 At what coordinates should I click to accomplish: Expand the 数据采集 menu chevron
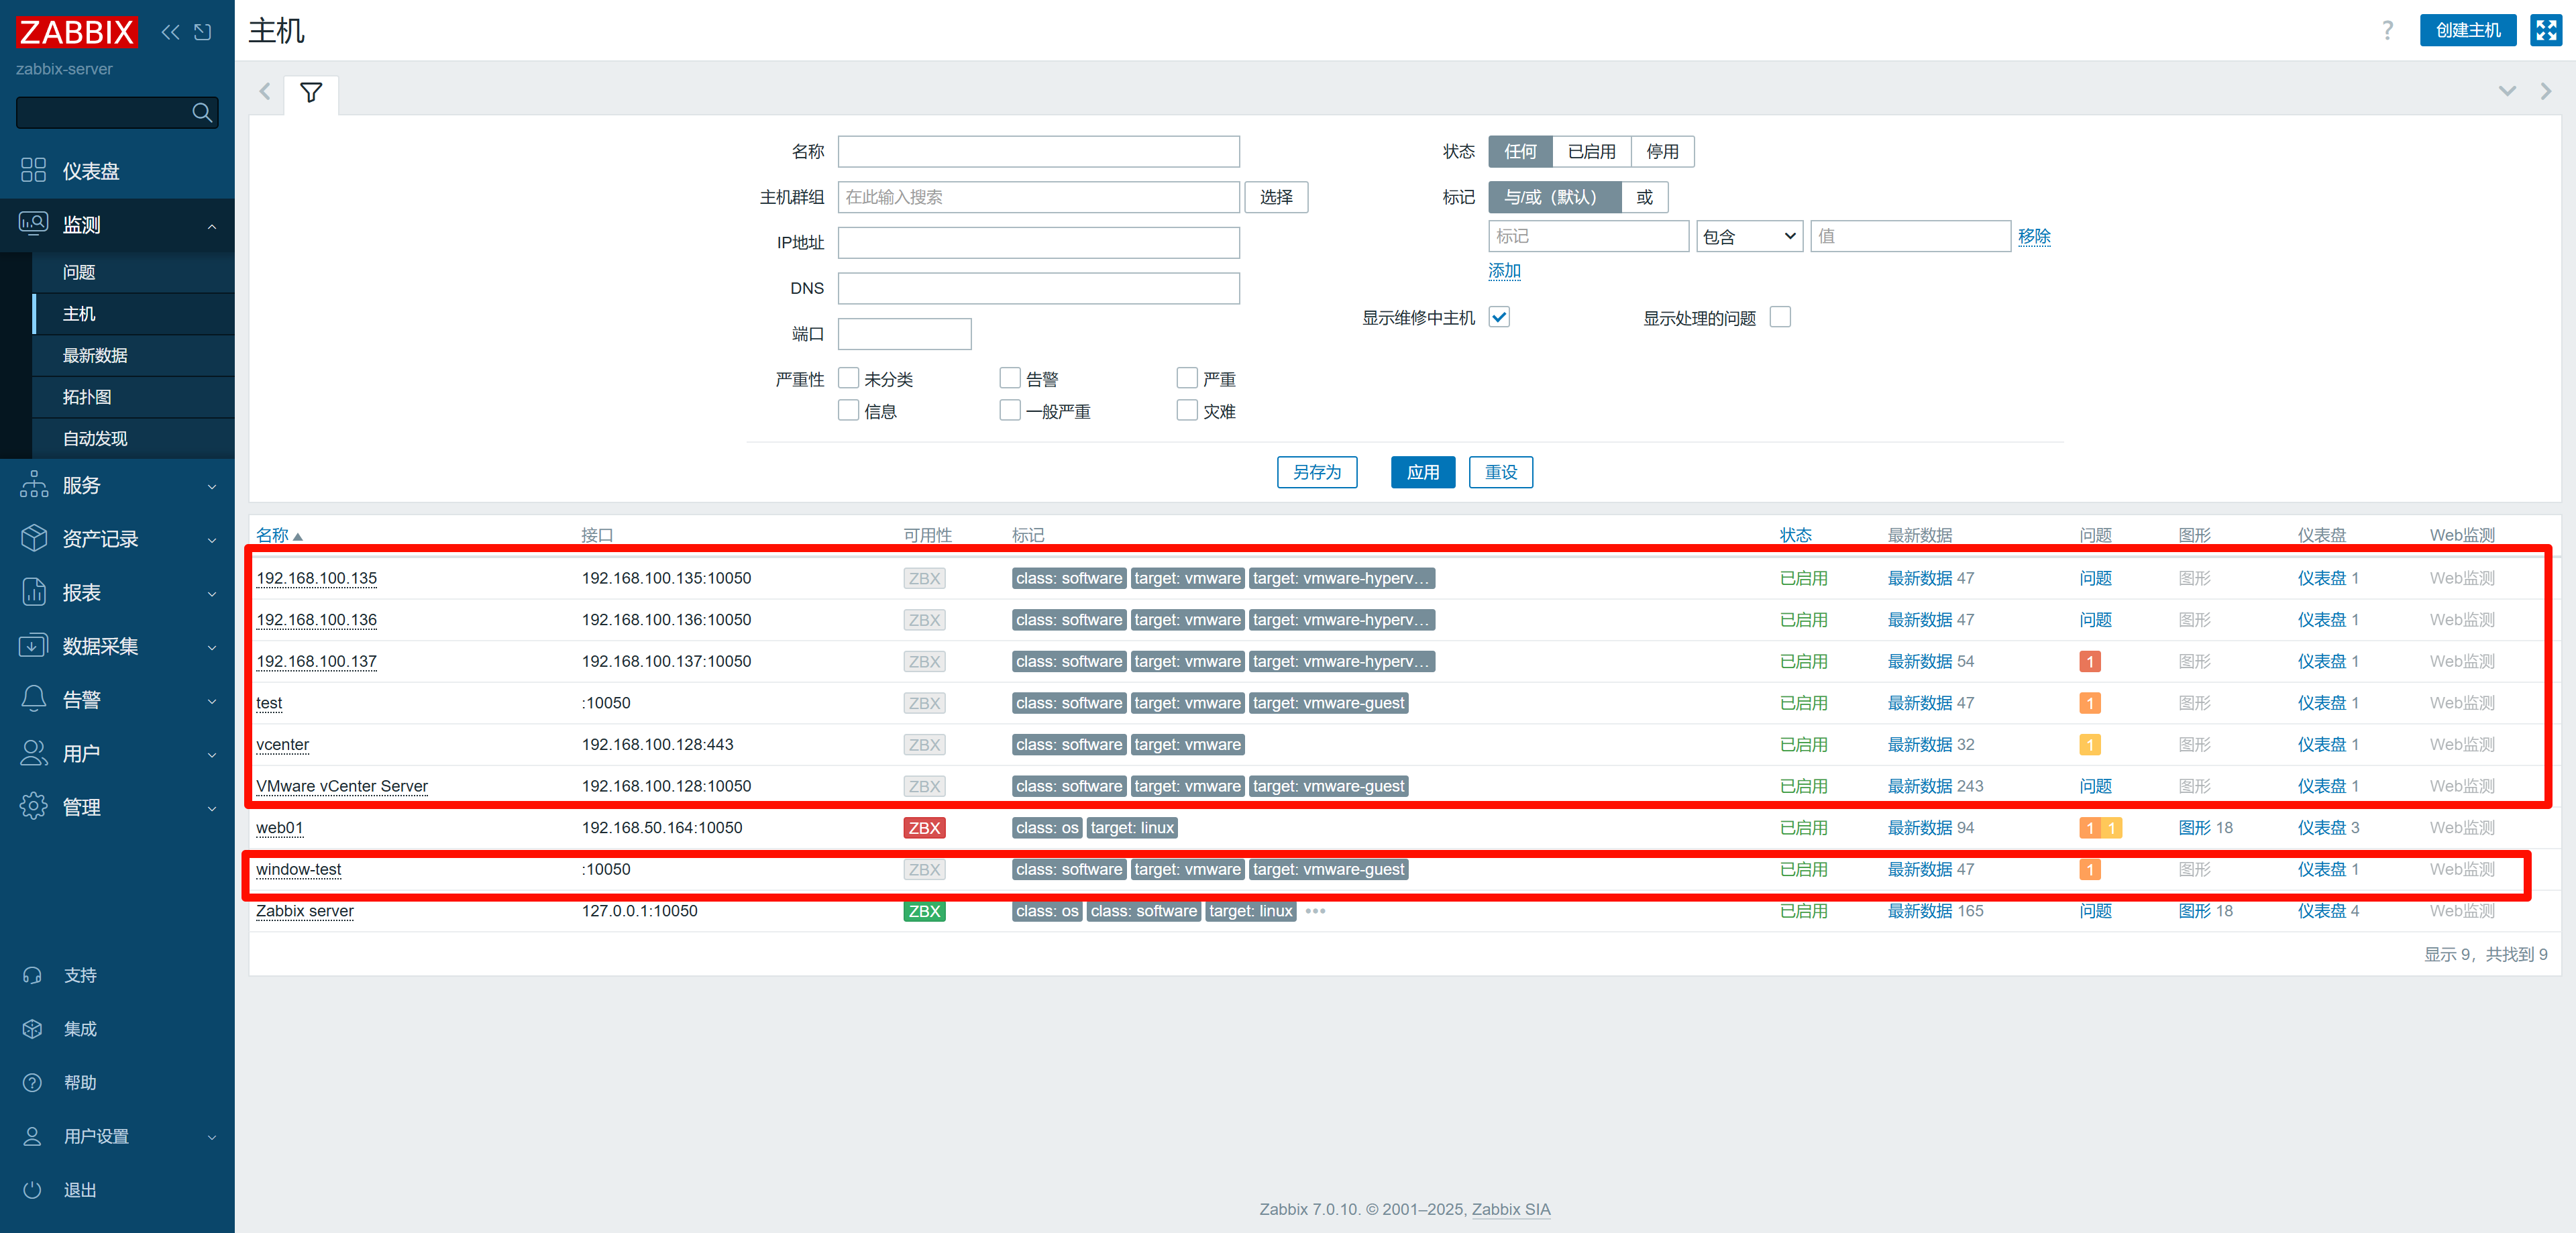tap(212, 648)
